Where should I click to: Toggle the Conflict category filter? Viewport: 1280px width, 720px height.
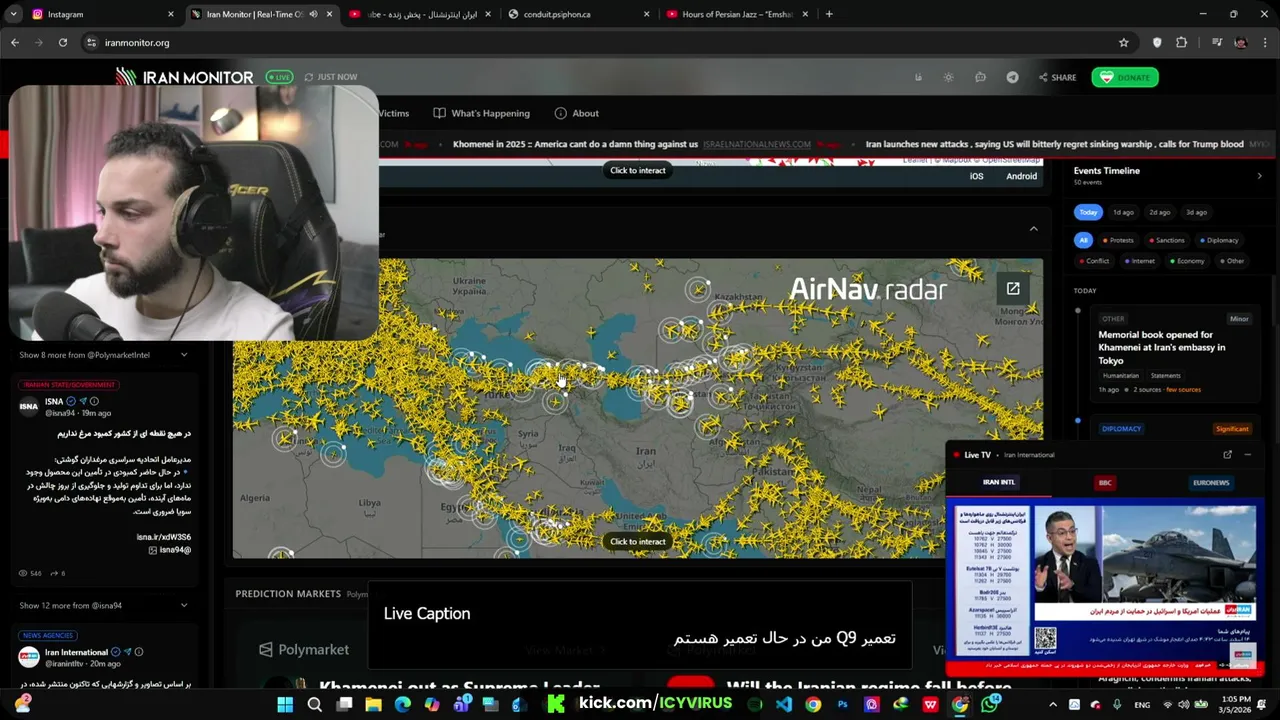click(x=1093, y=261)
